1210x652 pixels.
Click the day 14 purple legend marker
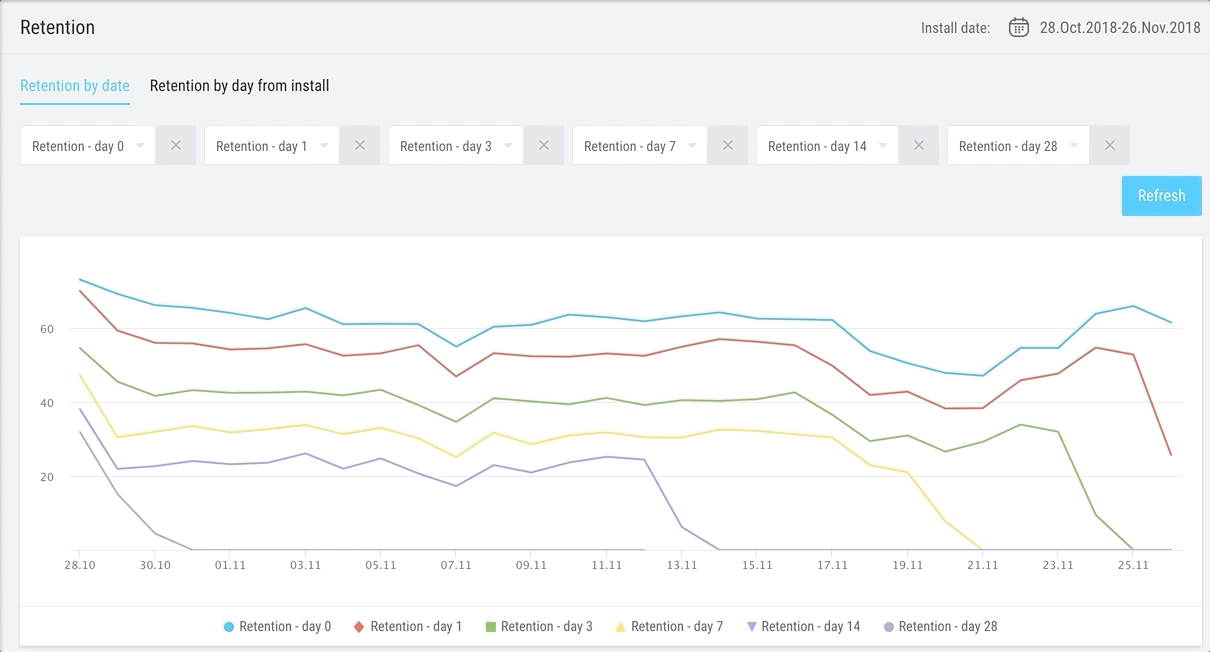click(x=751, y=627)
